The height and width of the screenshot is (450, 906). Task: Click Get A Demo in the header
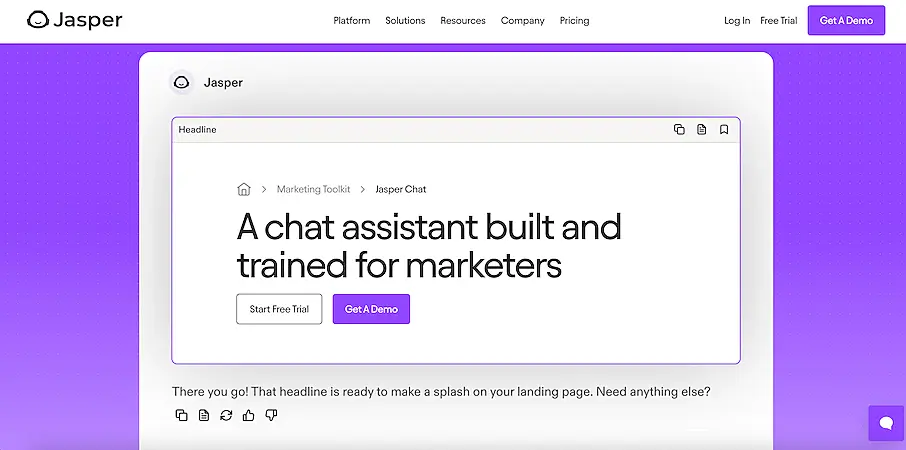846,20
